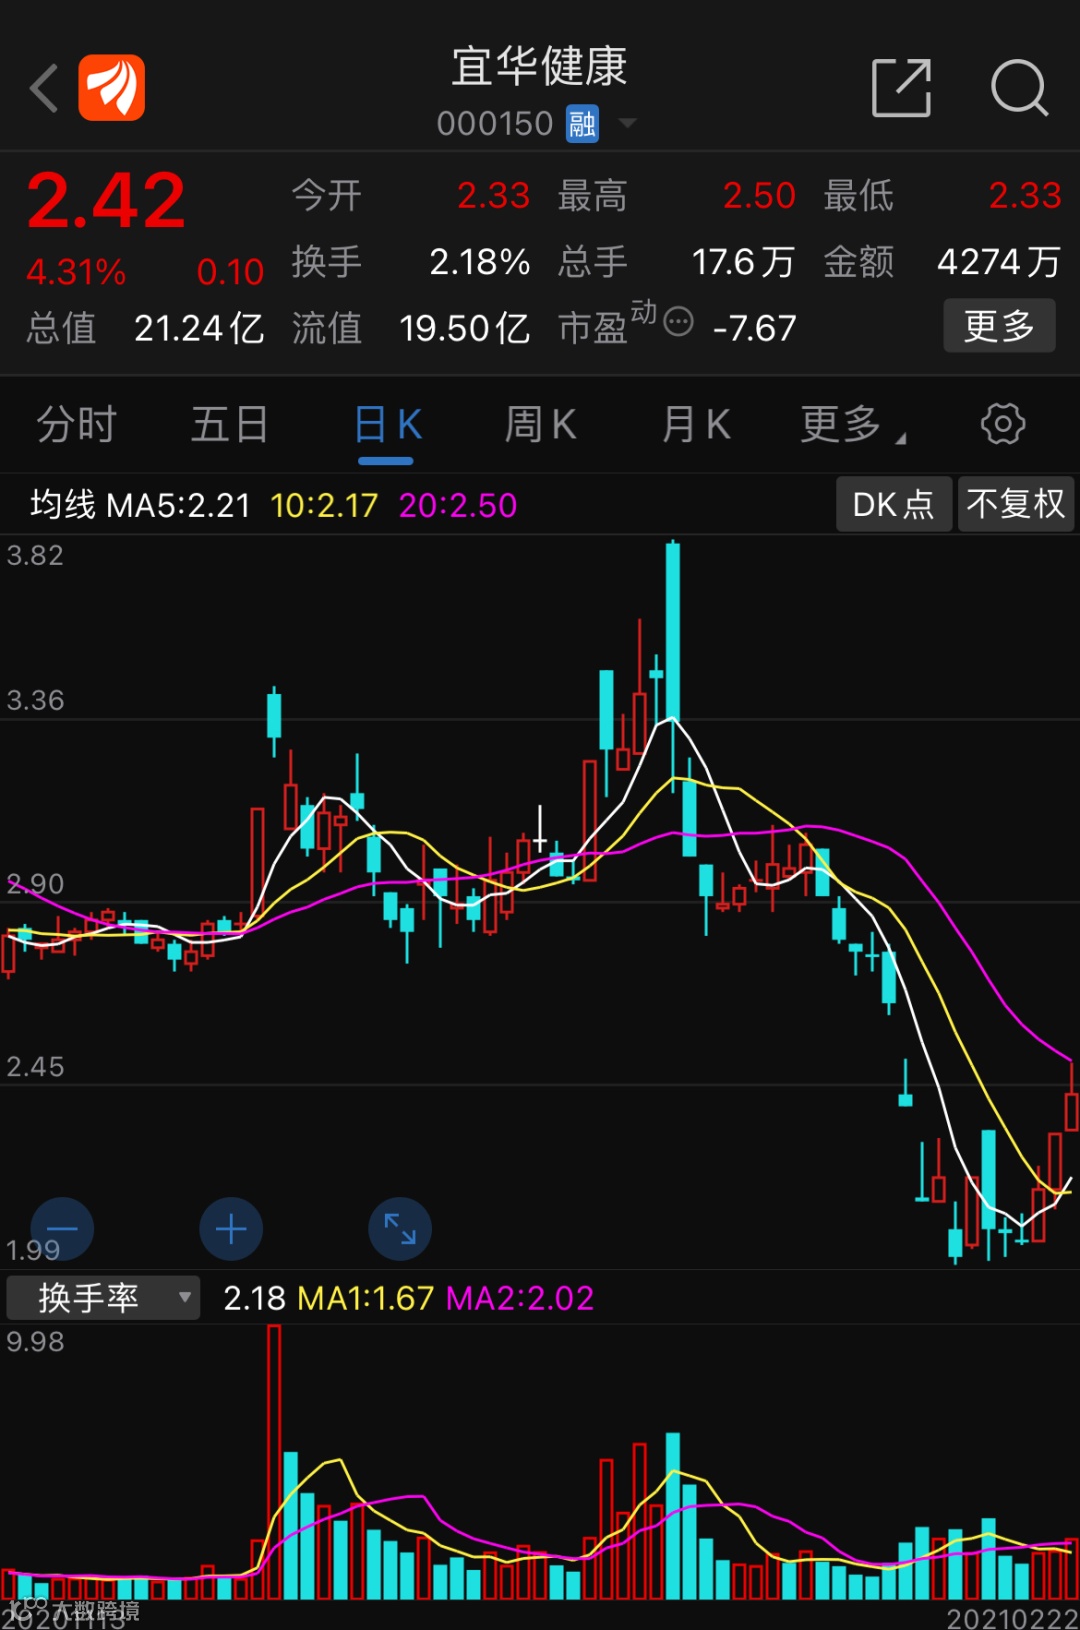Tap the 均线 MA5:2.21 label
The image size is (1080, 1630).
click(x=140, y=505)
